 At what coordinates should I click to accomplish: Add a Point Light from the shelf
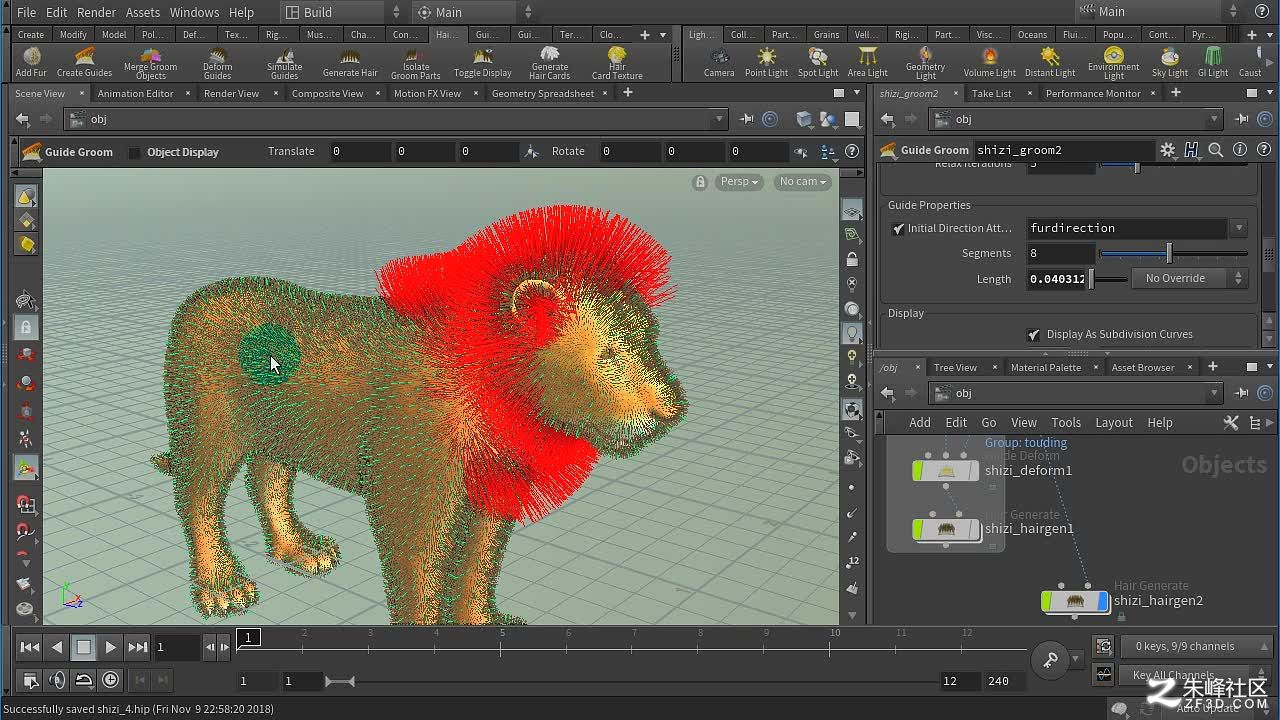(x=766, y=62)
